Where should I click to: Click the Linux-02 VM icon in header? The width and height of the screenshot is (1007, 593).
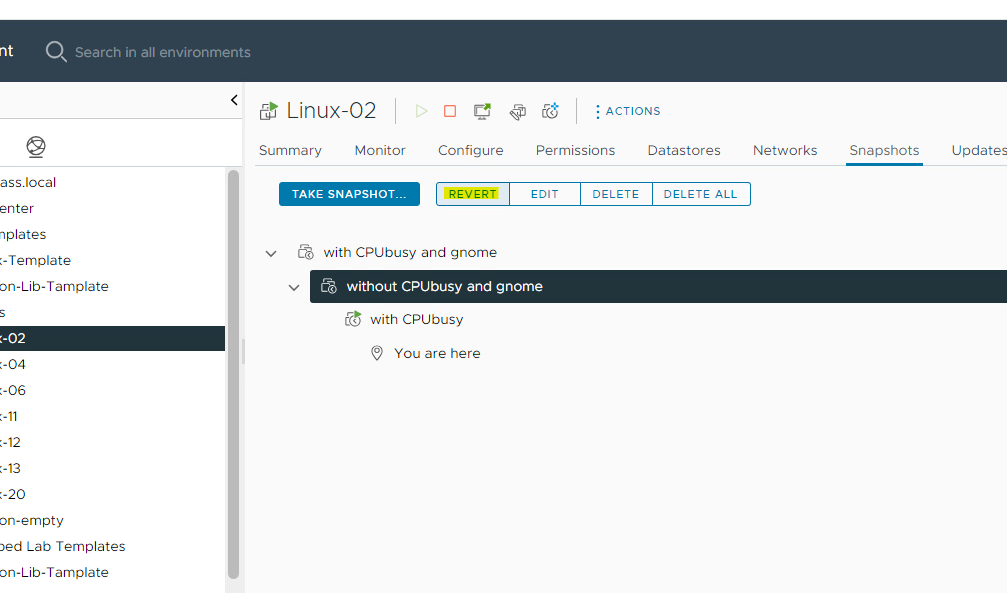(268, 111)
